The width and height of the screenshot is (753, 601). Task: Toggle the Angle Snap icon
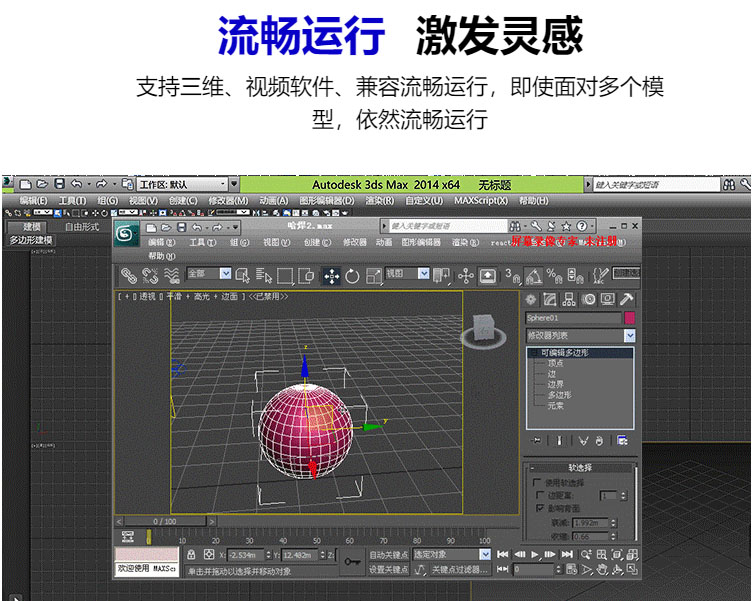click(534, 276)
